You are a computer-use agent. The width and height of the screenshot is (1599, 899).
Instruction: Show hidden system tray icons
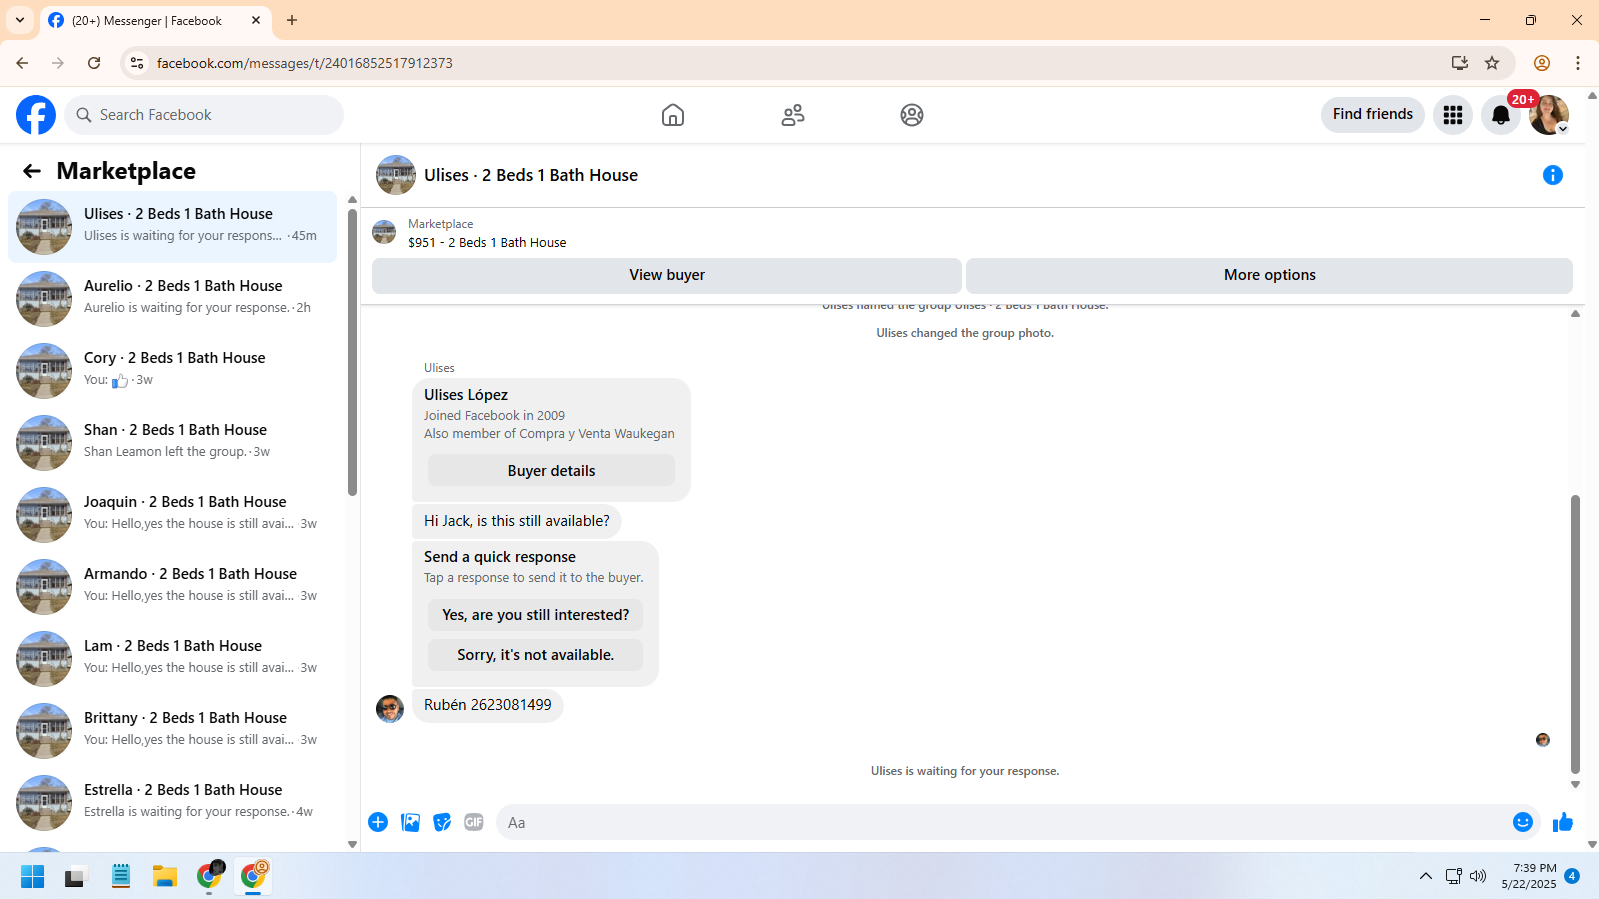coord(1426,876)
